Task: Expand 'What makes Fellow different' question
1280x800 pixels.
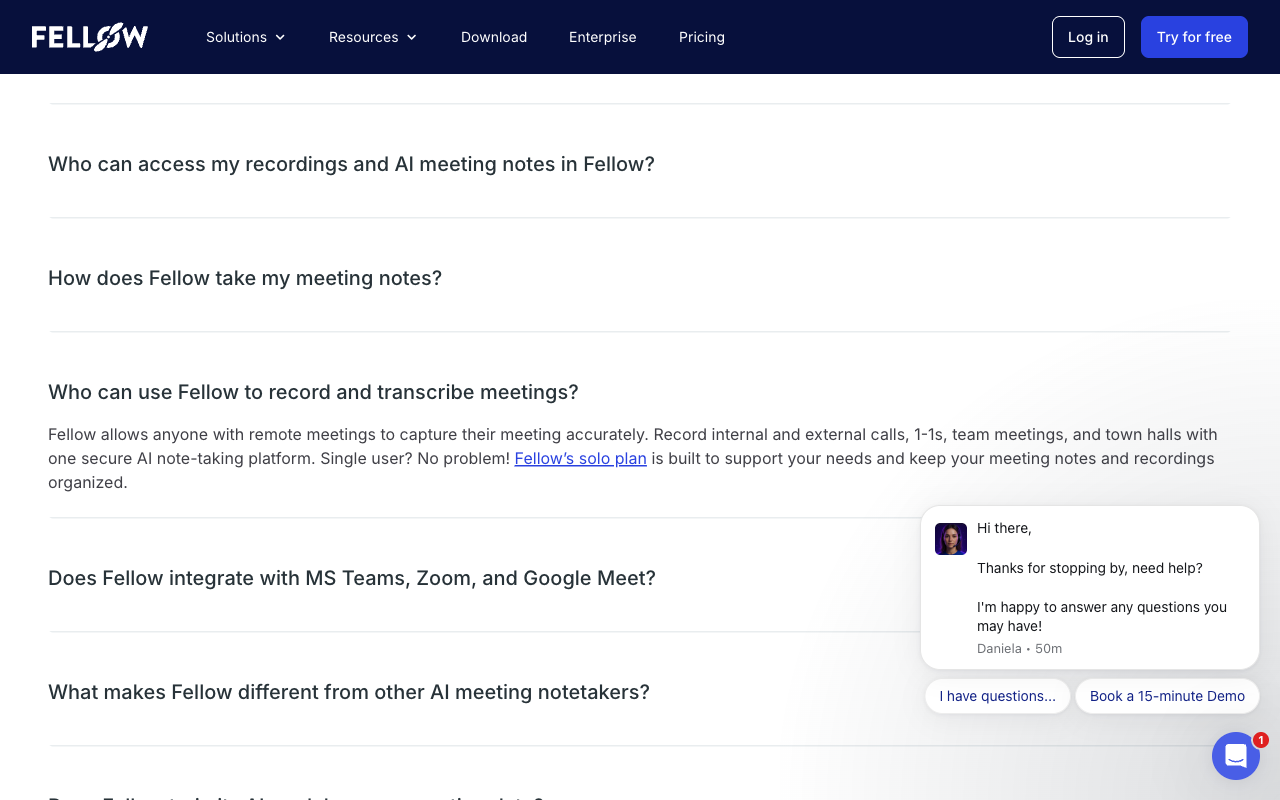Action: click(x=348, y=692)
